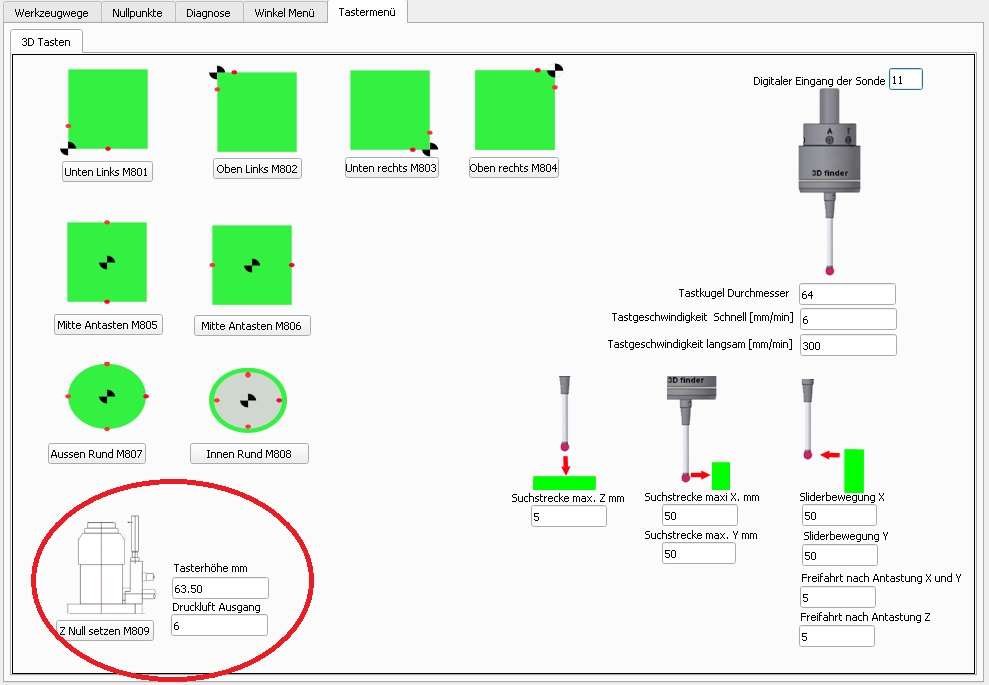Select the Freifahrt nach Antastung Z field

836,636
